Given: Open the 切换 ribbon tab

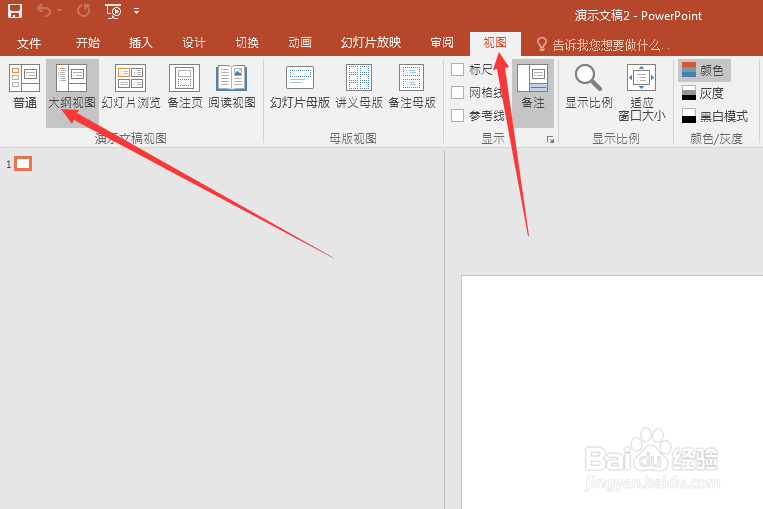Looking at the screenshot, I should point(247,43).
